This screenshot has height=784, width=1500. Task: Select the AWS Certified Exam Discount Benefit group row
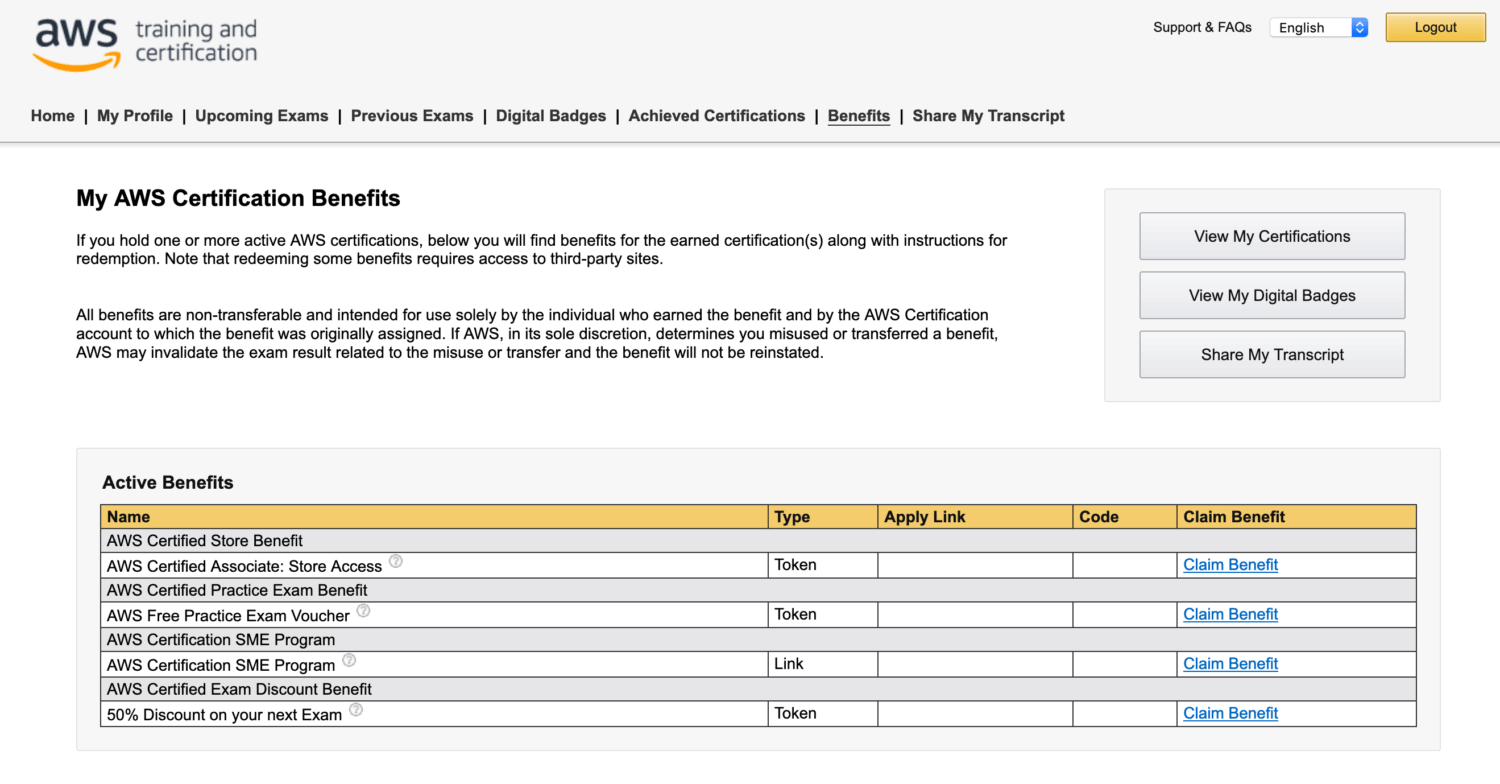(x=759, y=689)
